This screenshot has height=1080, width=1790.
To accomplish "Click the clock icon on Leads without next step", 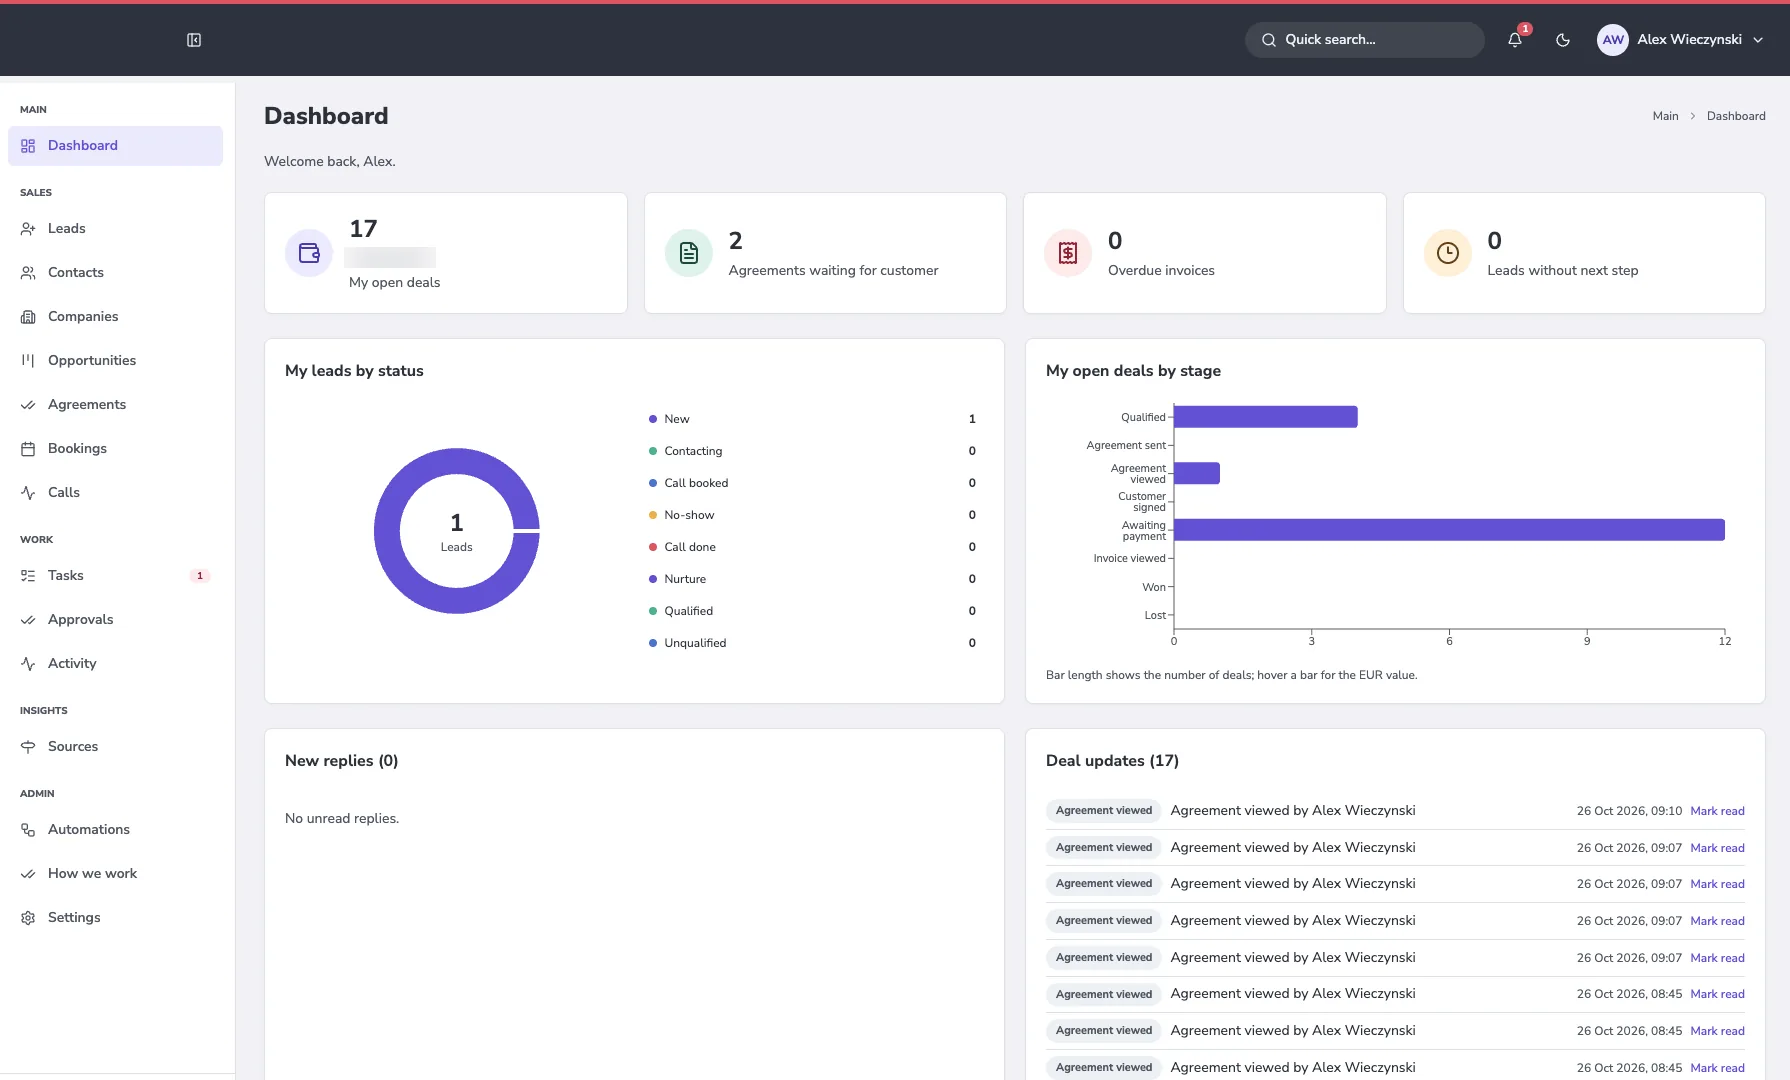I will (1448, 253).
